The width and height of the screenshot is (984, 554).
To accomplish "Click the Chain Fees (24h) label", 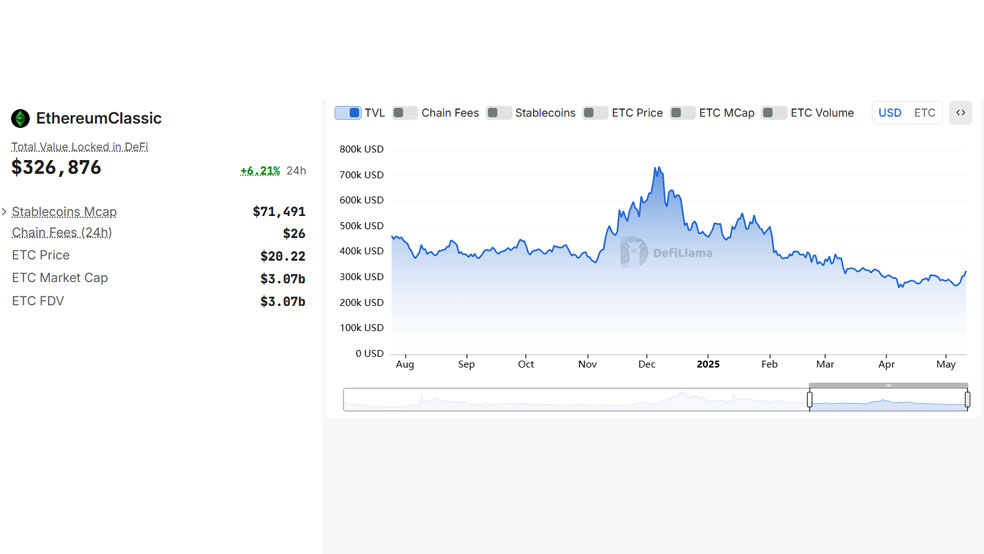I will tap(61, 233).
